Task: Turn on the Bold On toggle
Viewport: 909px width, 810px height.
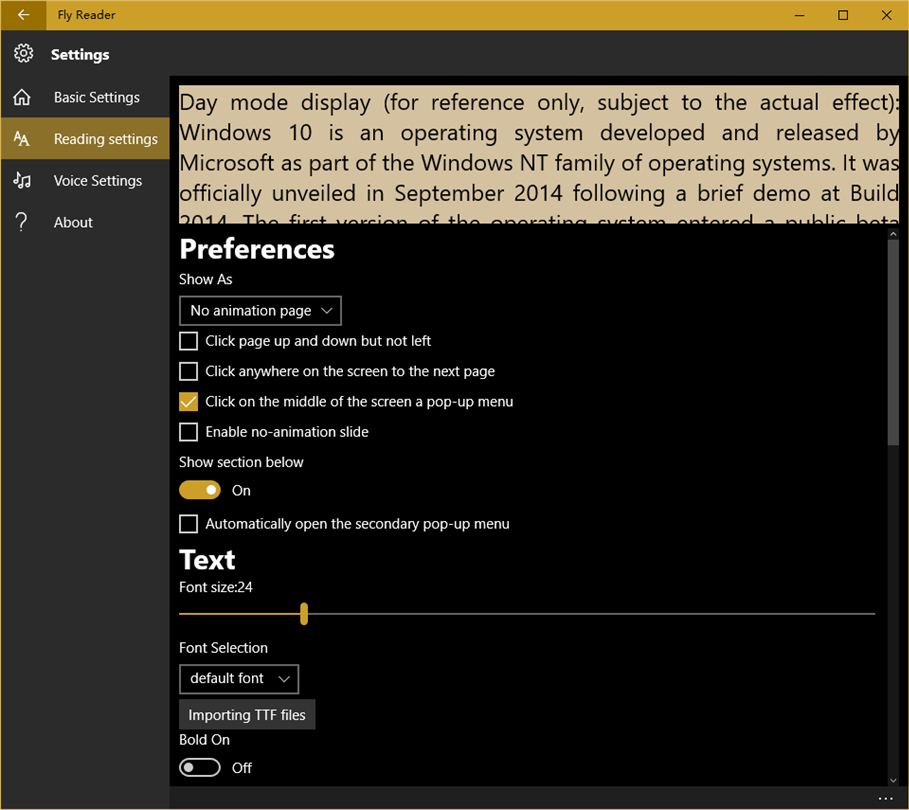Action: [200, 768]
